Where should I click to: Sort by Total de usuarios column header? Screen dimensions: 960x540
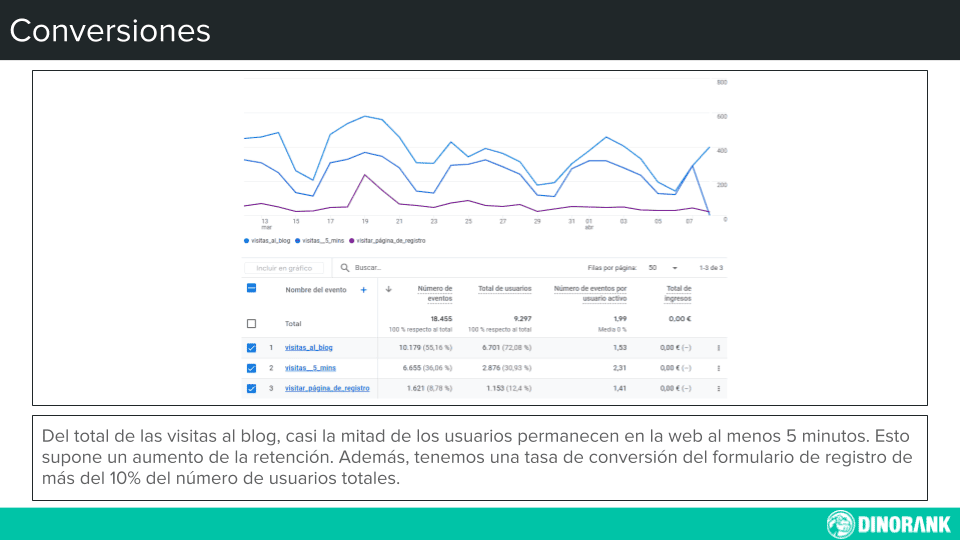click(x=504, y=288)
